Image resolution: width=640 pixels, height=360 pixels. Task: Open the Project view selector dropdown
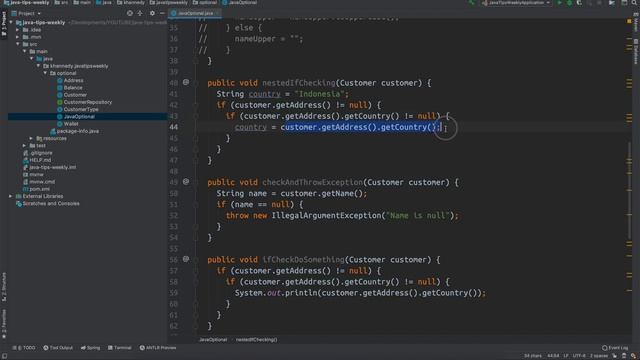tap(26, 13)
